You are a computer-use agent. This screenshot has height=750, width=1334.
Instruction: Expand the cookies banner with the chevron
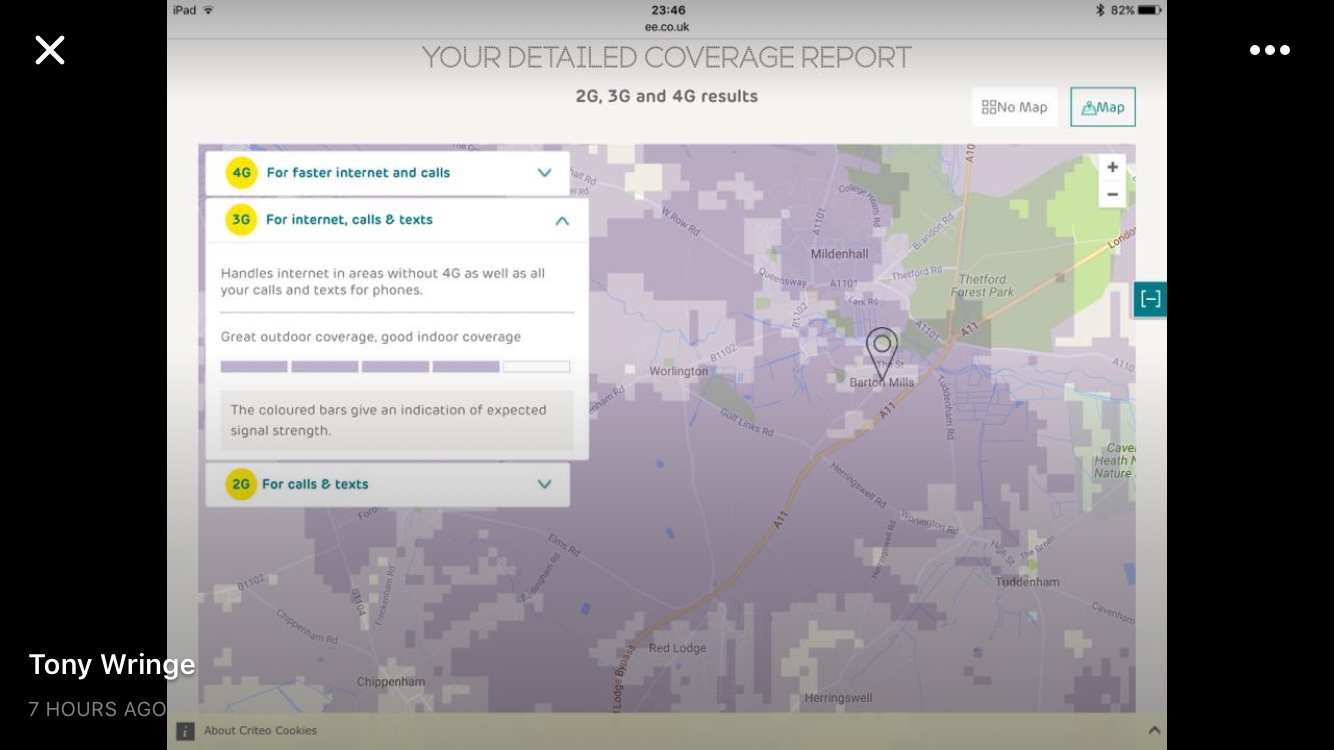(1154, 731)
